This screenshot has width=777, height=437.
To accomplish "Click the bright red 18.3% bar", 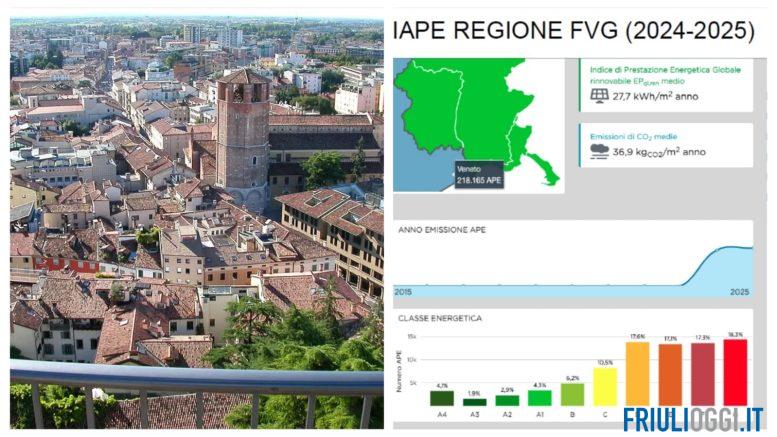I will (x=735, y=372).
